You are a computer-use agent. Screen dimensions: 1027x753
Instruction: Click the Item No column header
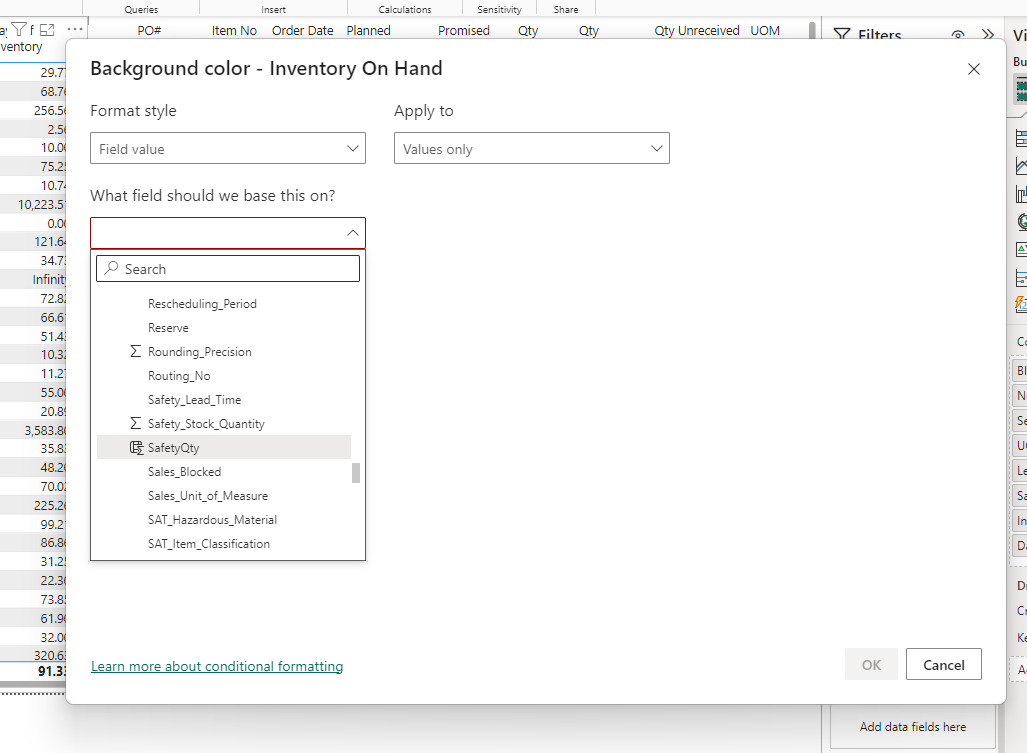[x=234, y=31]
